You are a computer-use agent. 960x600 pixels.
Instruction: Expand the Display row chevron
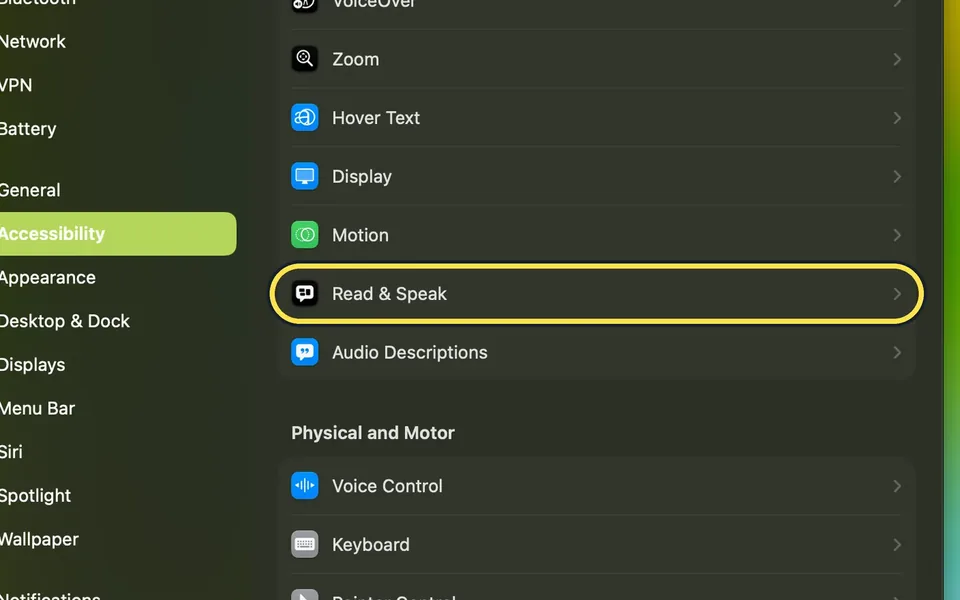pos(897,176)
